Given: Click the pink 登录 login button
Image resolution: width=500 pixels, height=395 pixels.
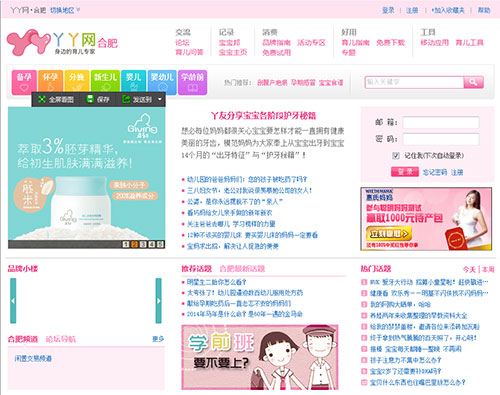Looking at the screenshot, I should click(x=405, y=172).
